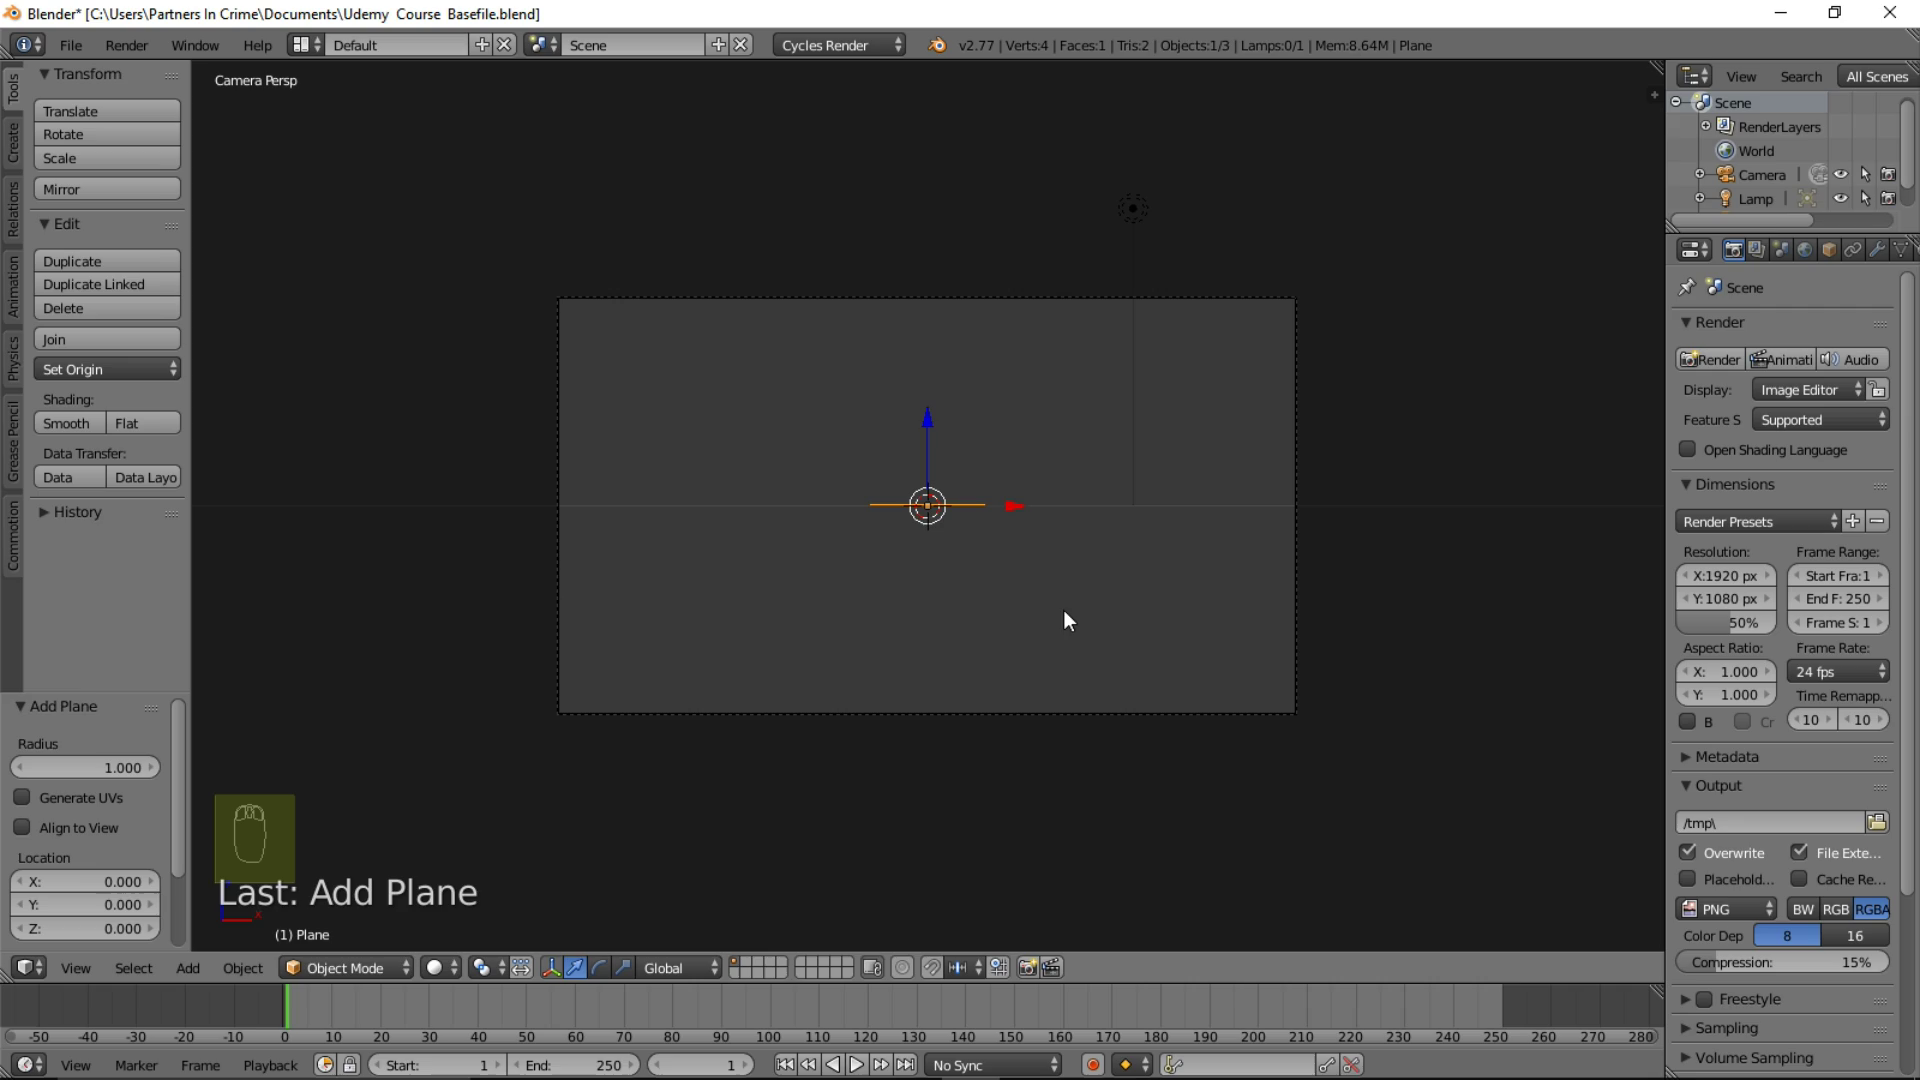Hide the Lamp with its eye toggle
This screenshot has height=1080, width=1920.
tap(1842, 198)
